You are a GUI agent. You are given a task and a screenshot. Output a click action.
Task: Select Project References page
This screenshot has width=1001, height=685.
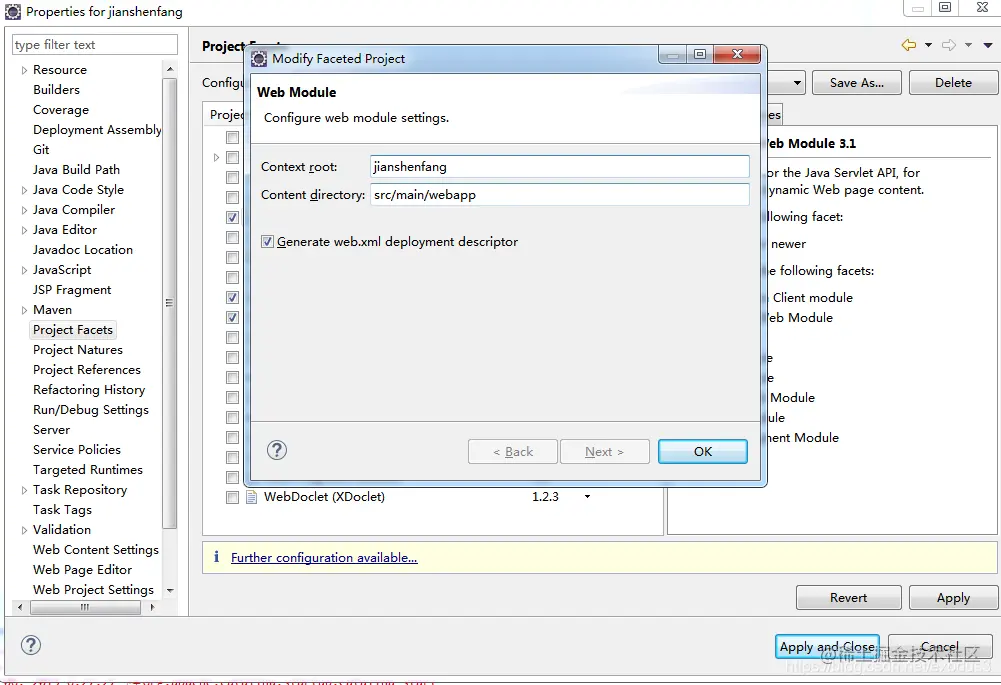(86, 370)
